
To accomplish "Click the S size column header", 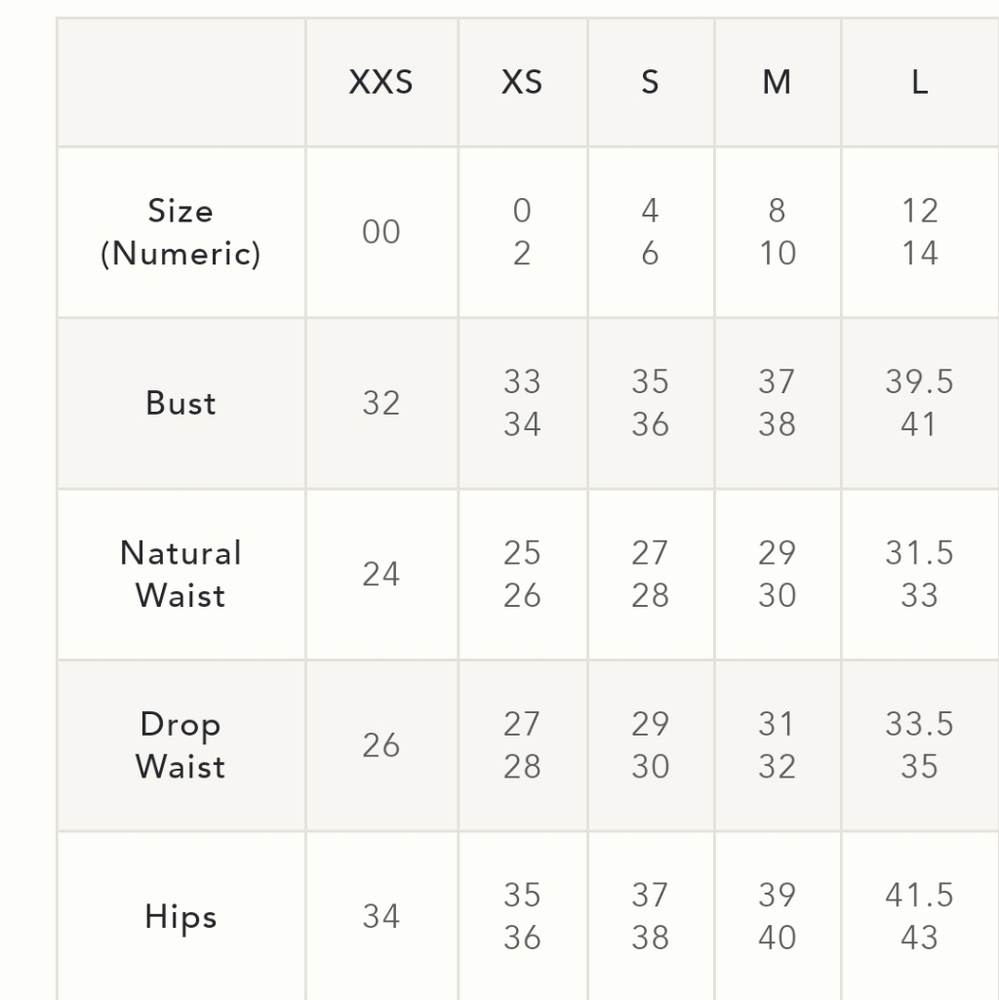I will [650, 82].
